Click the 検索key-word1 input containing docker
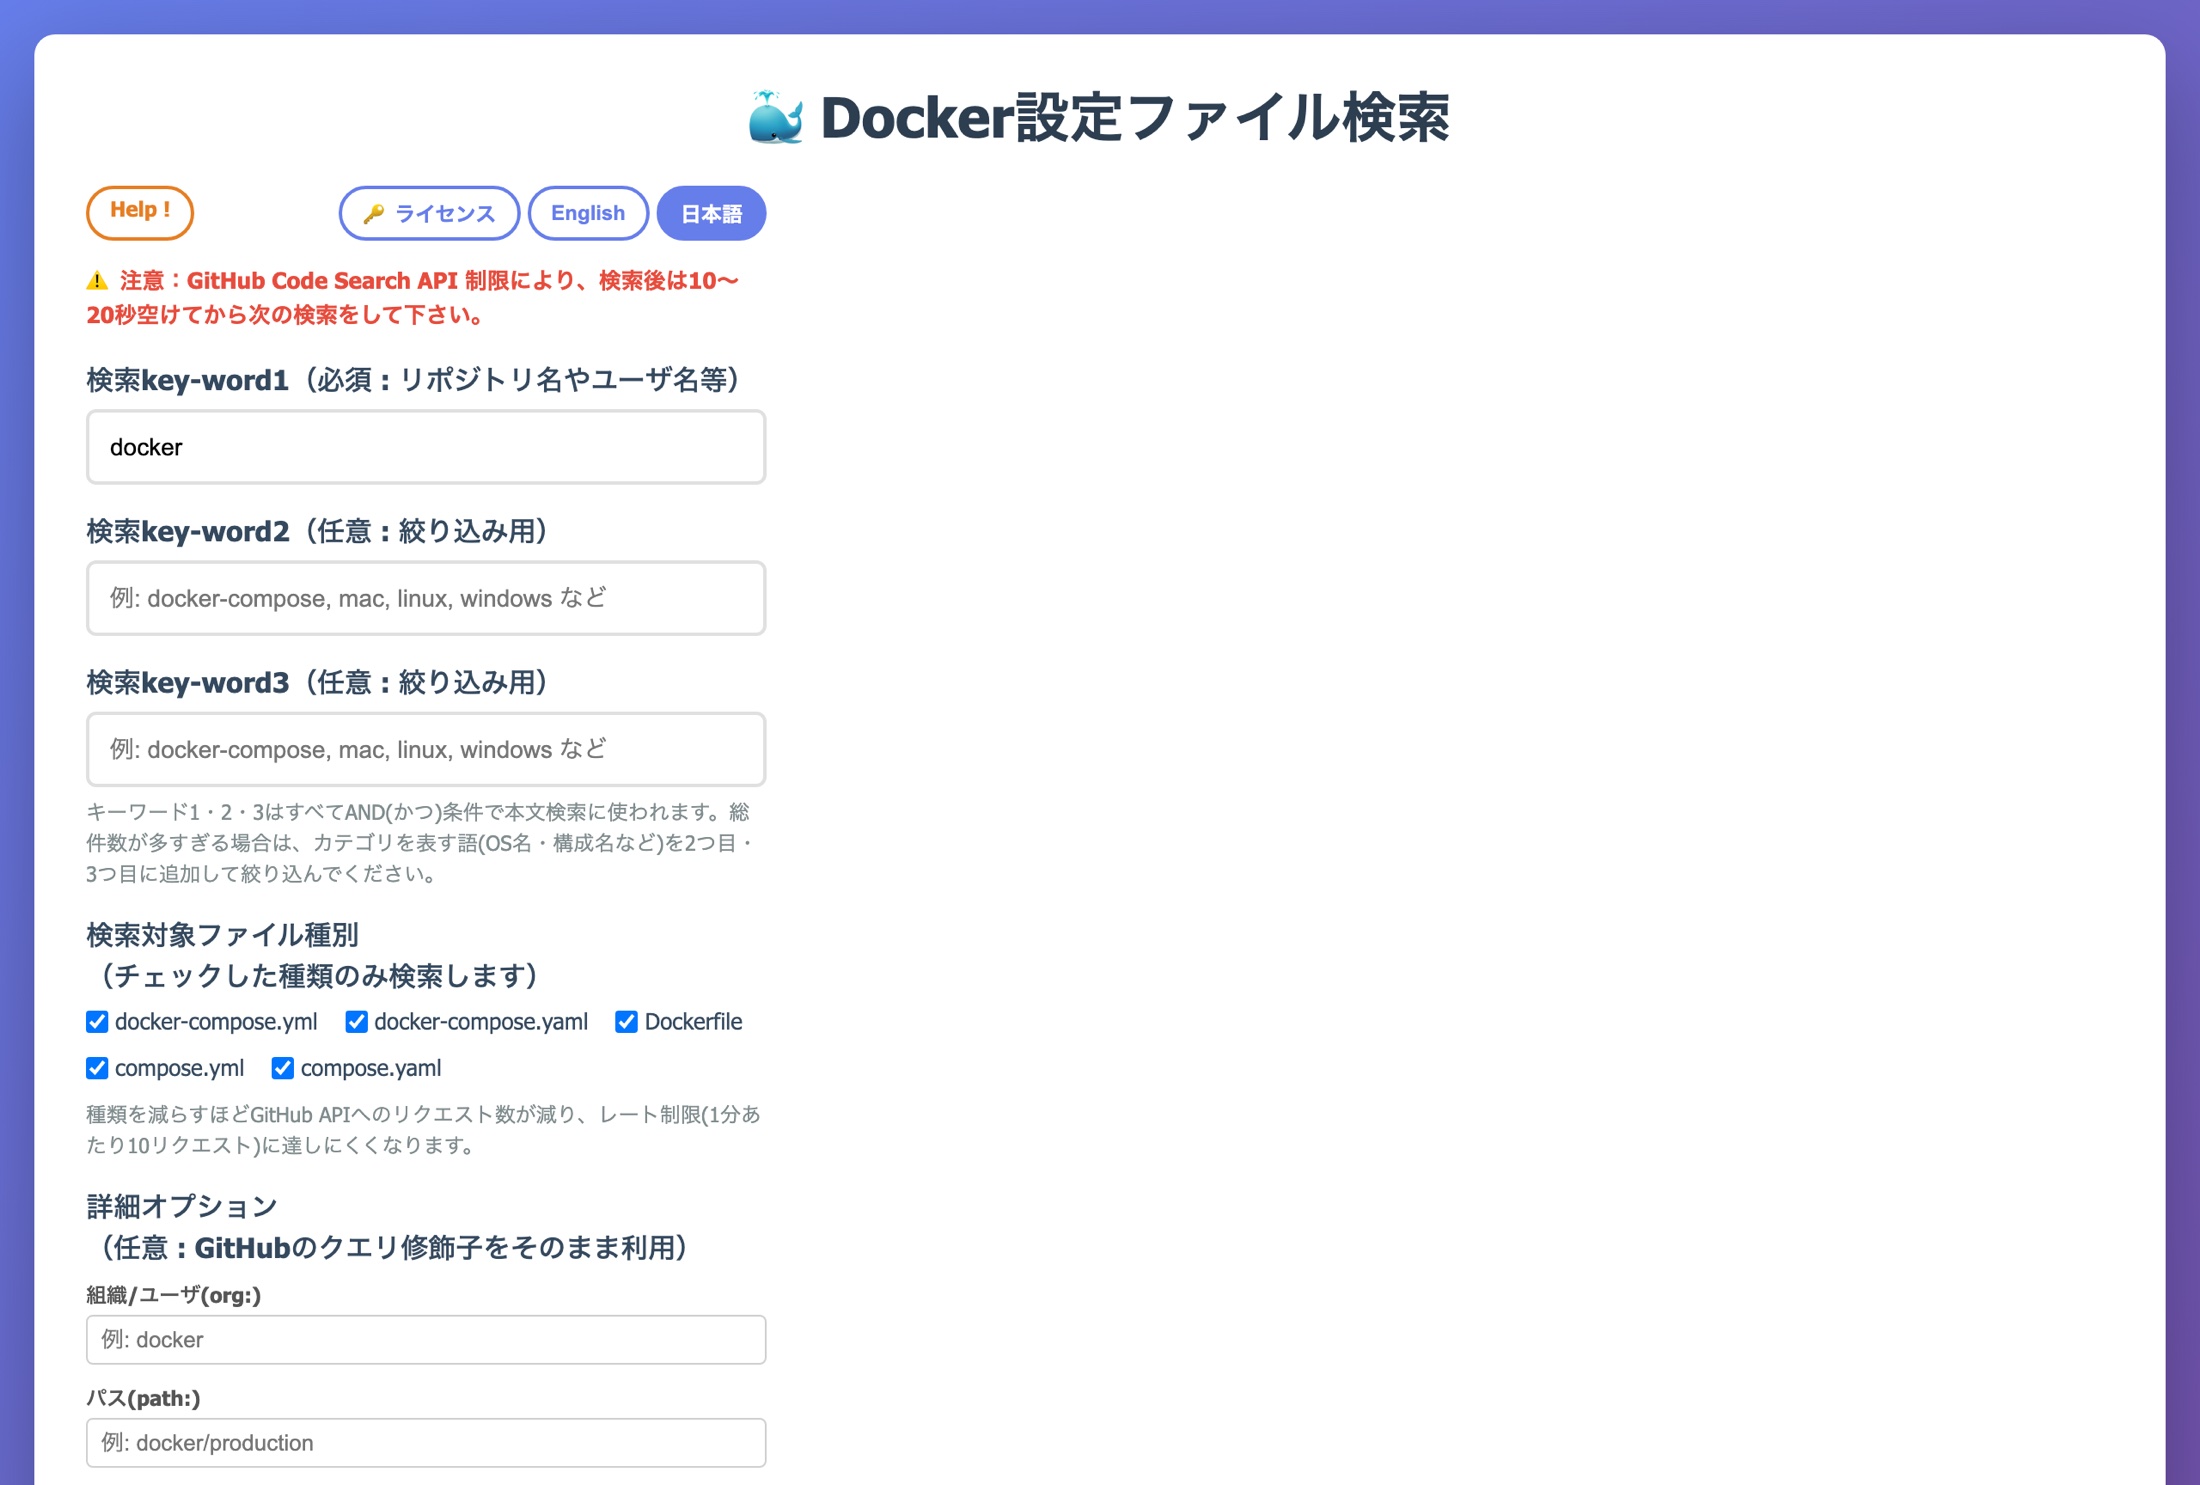The width and height of the screenshot is (2200, 1485). (x=426, y=447)
